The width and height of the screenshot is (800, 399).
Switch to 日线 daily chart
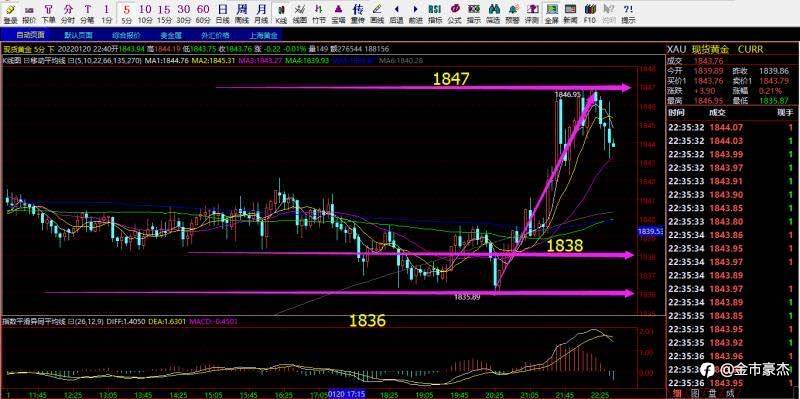[x=222, y=13]
